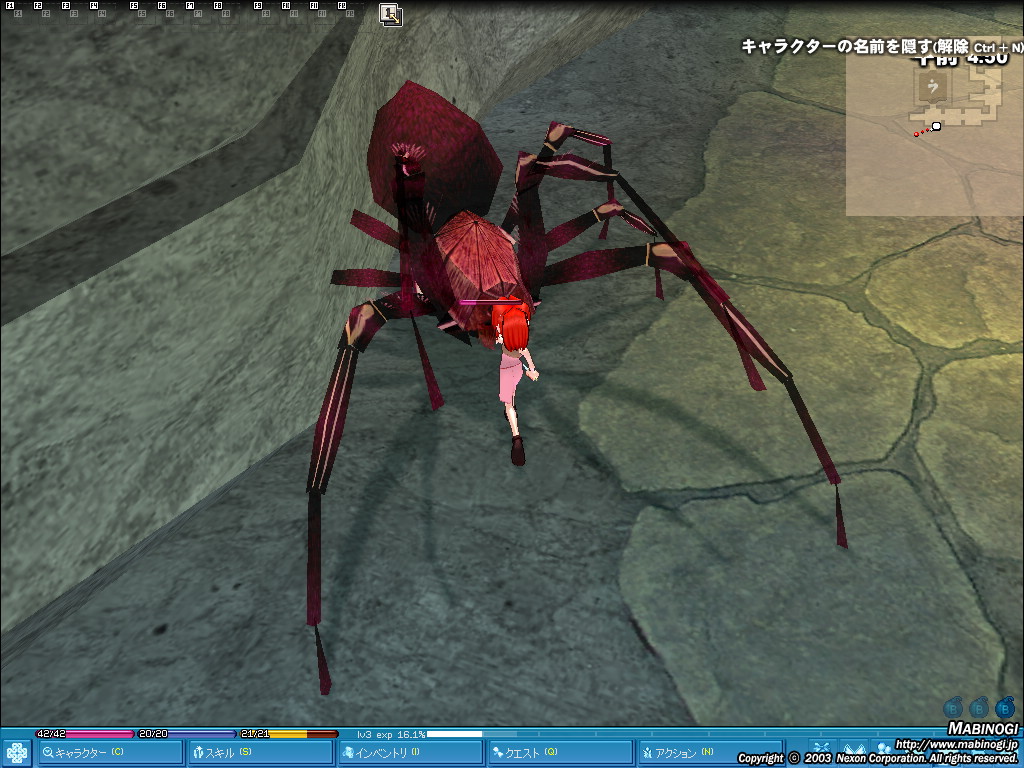The image size is (1024, 768).
Task: Click the wings icon in bottom bar
Action: tap(853, 748)
